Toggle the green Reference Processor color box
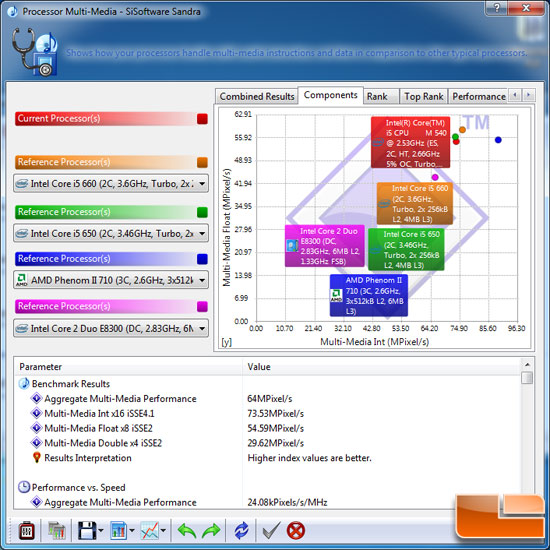 pos(202,212)
